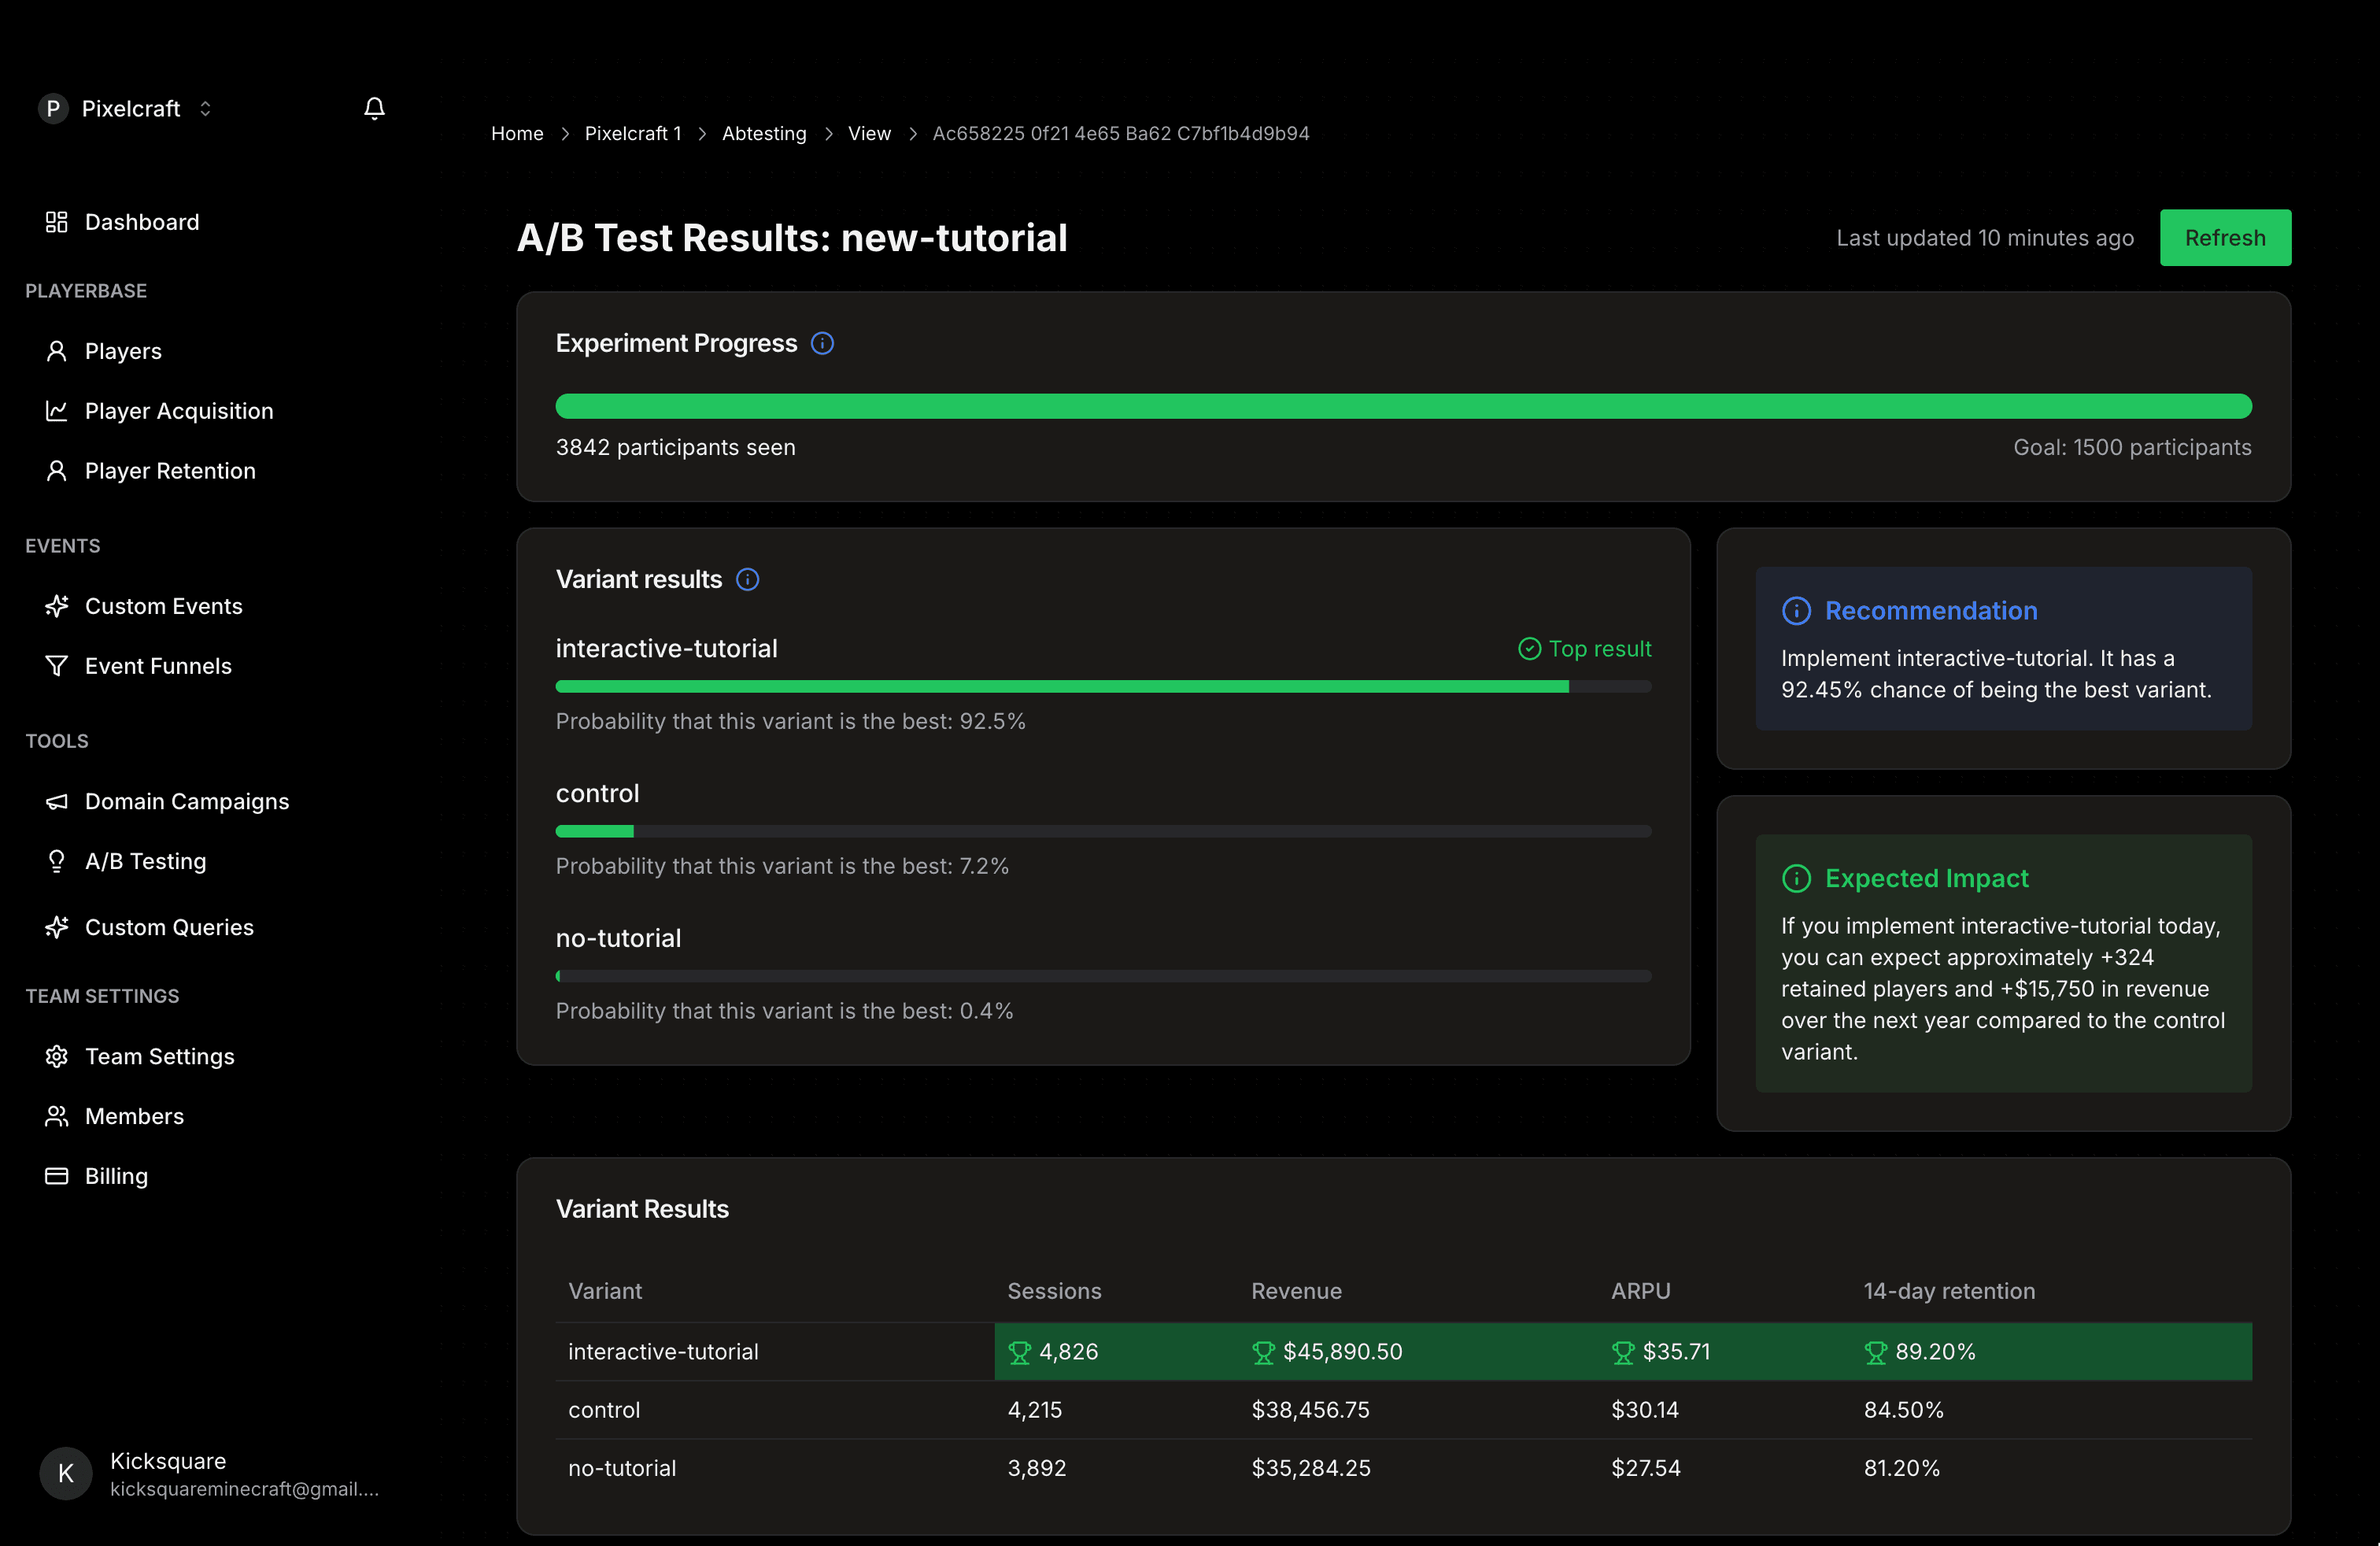Open the Pixelcraft 1 project link
The width and height of the screenshot is (2380, 1546).
pos(633,133)
